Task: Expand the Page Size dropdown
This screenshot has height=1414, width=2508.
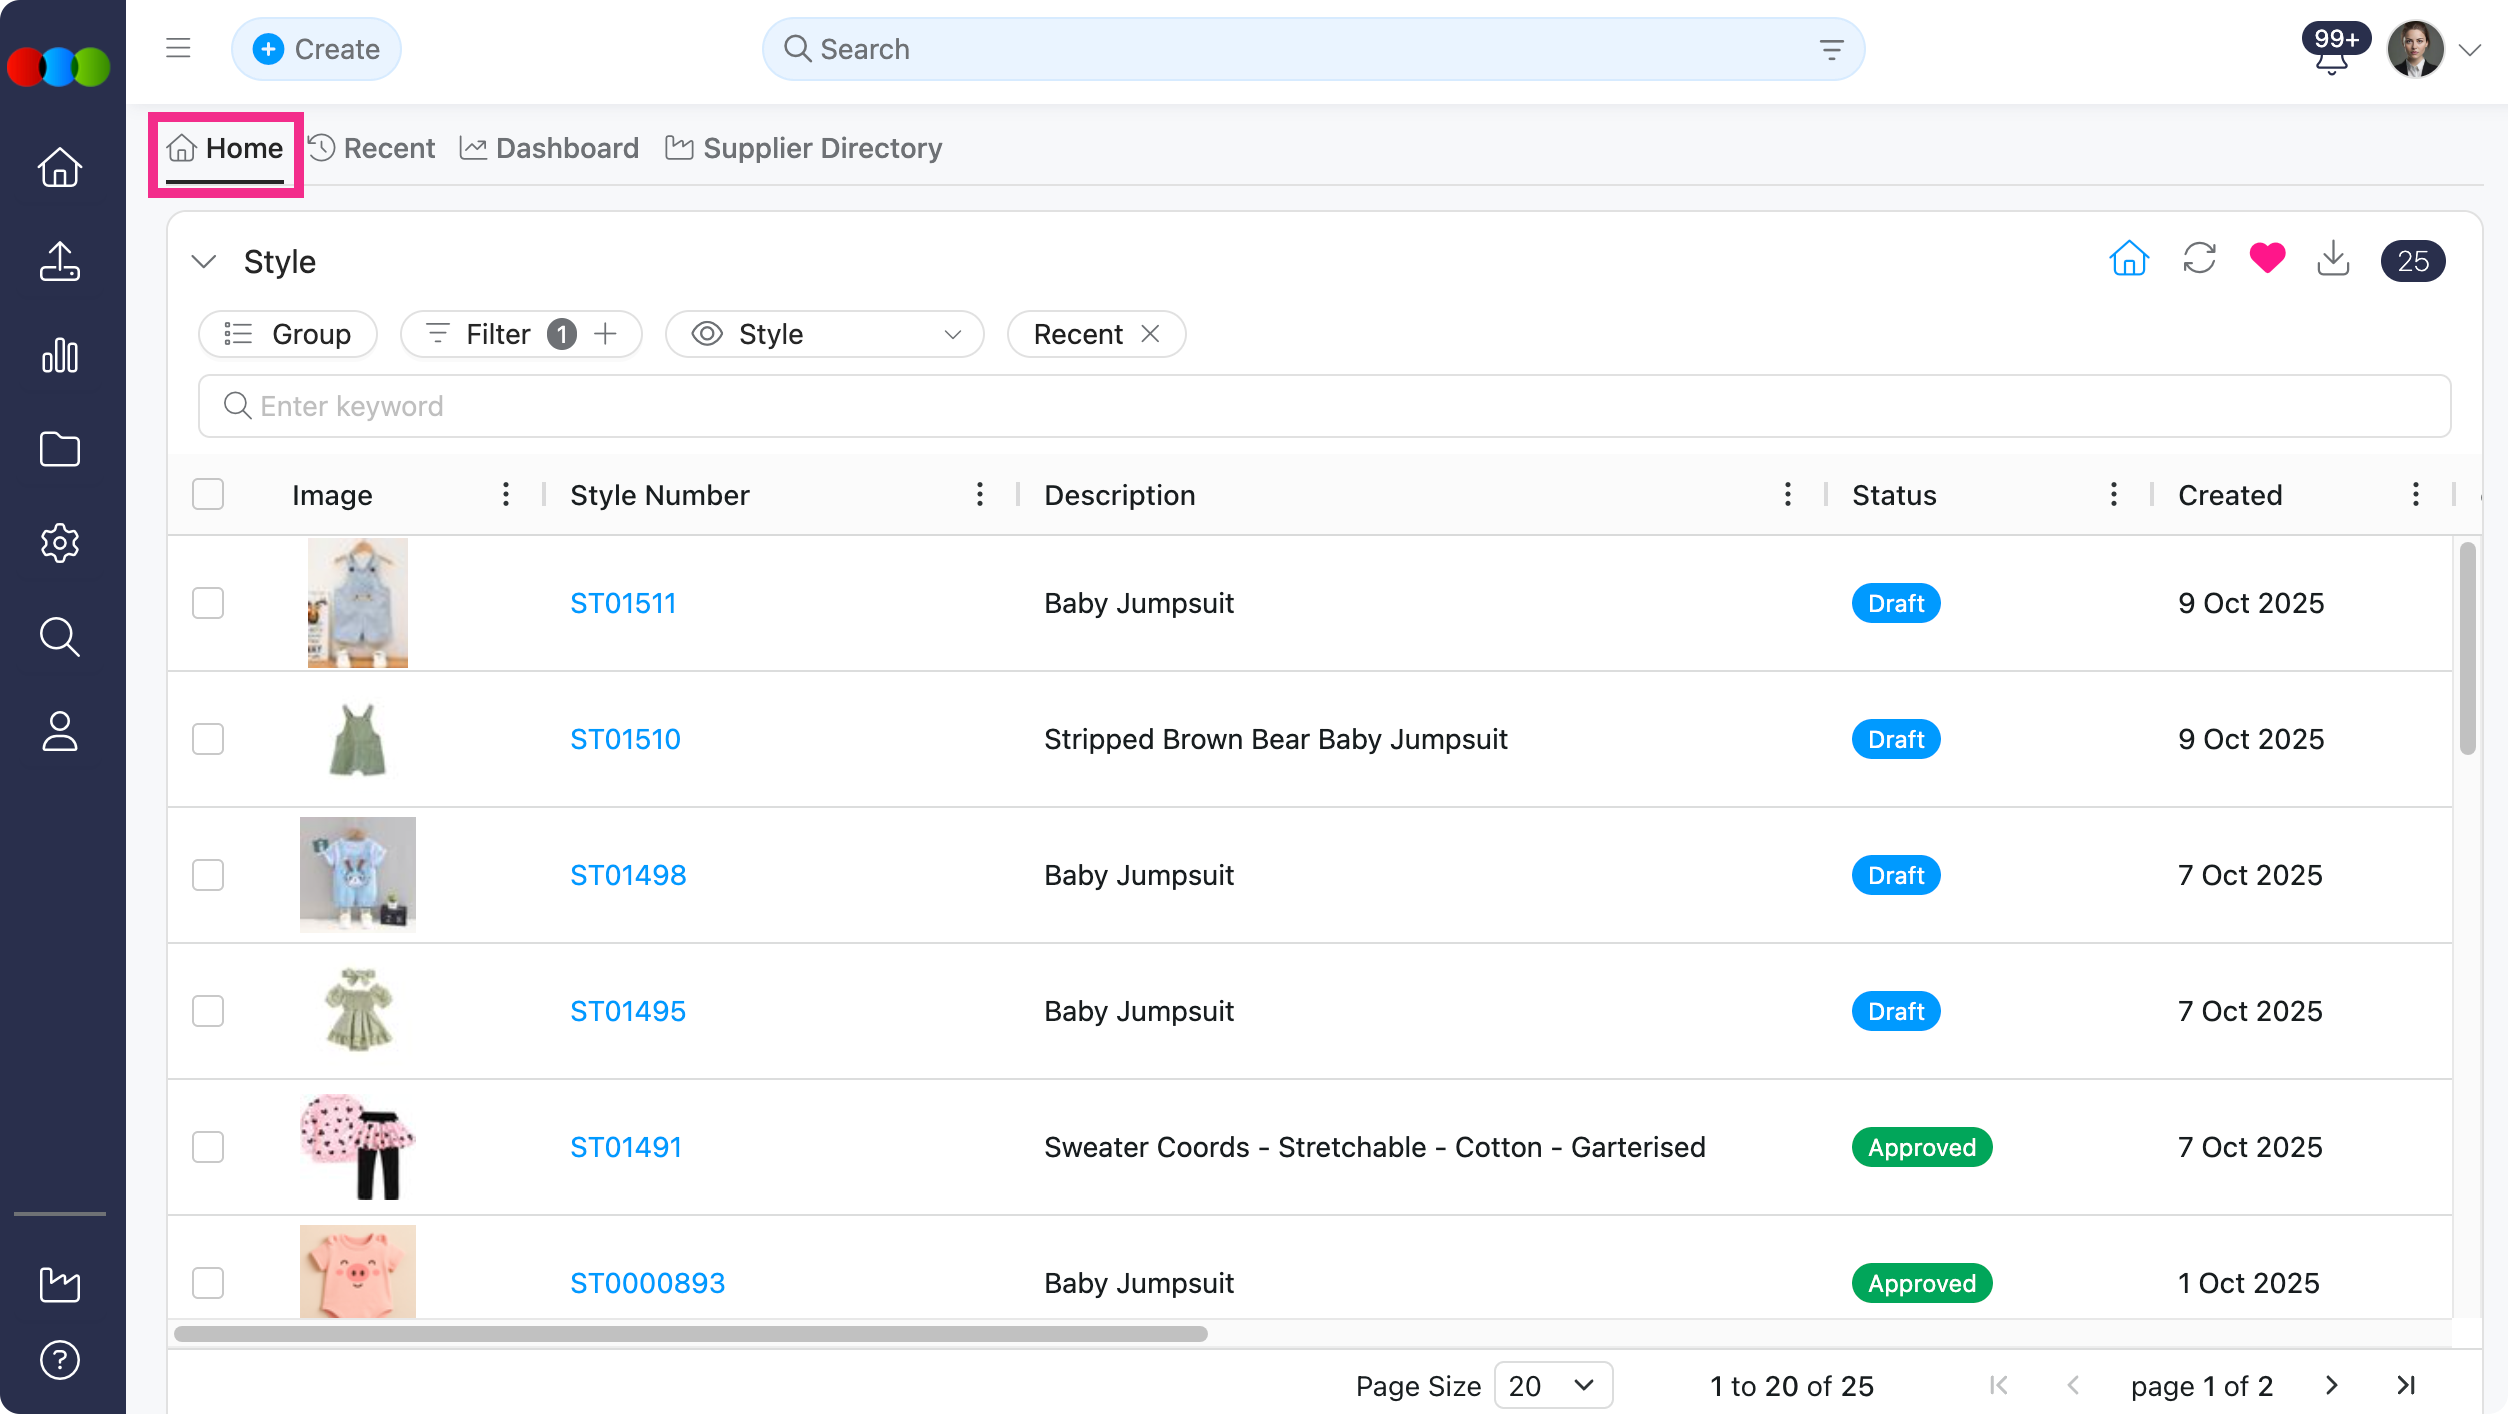Action: (1552, 1385)
